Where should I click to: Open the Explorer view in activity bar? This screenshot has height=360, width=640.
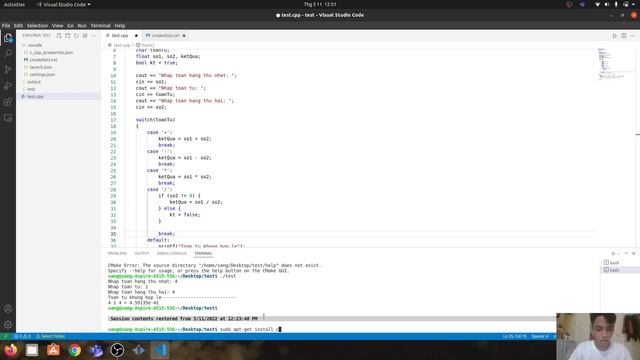pyautogui.click(x=8, y=38)
